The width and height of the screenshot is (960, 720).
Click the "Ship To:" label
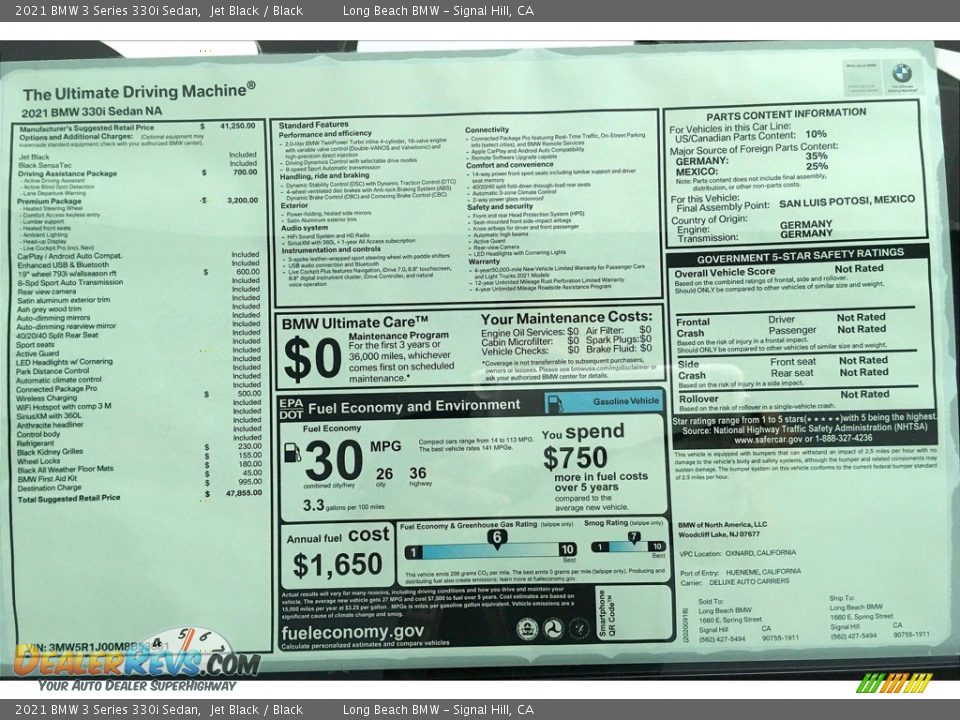tap(842, 598)
